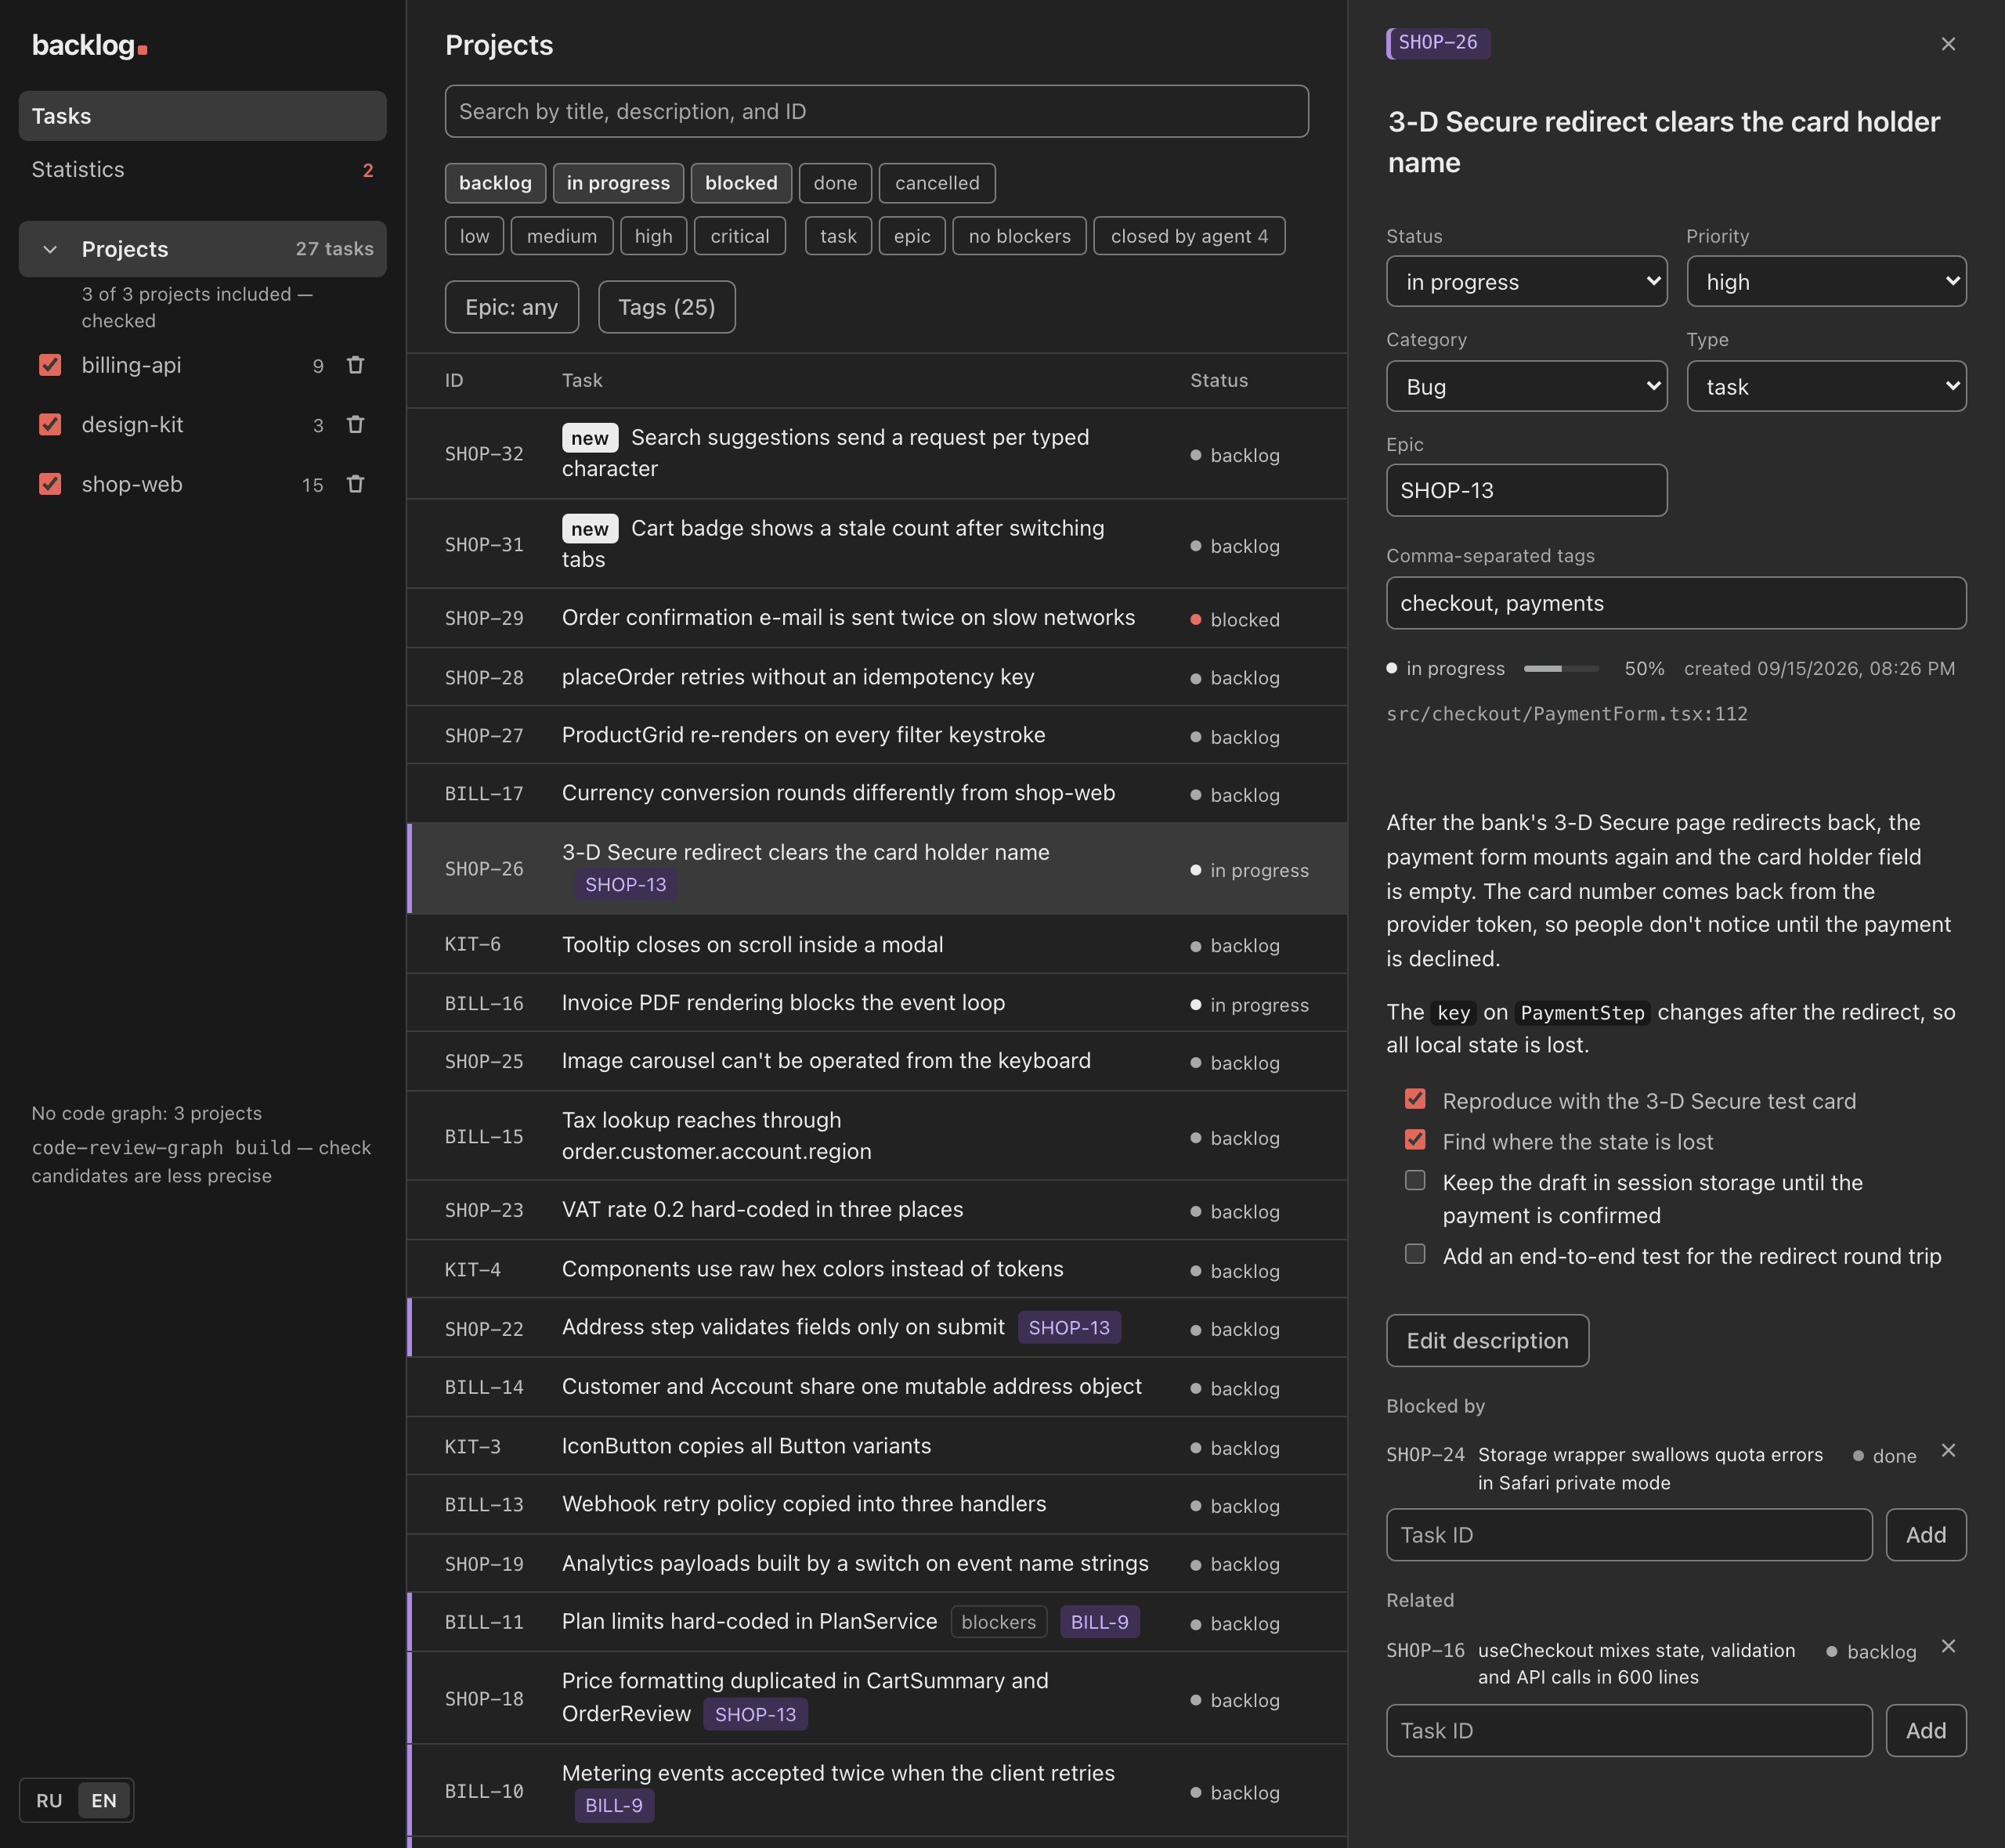The image size is (2005, 1848).
Task: Uncheck 'Reproduce with the 3-D Secure test card'
Action: (1414, 1099)
